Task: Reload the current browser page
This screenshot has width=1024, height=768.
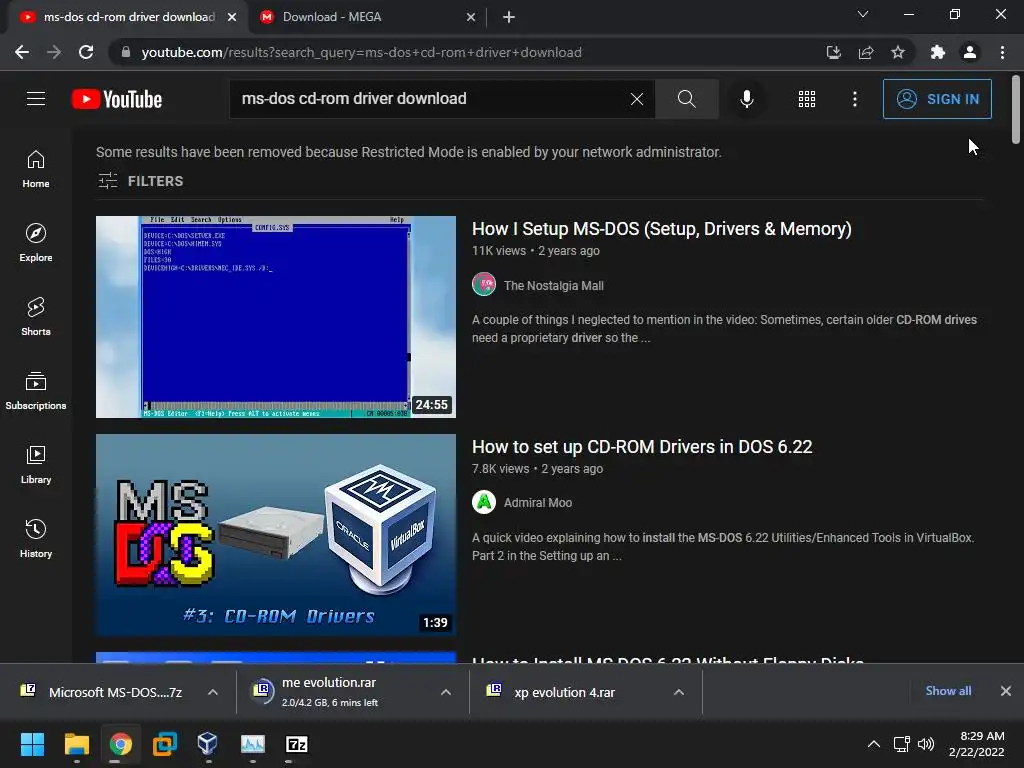Action: (x=86, y=52)
